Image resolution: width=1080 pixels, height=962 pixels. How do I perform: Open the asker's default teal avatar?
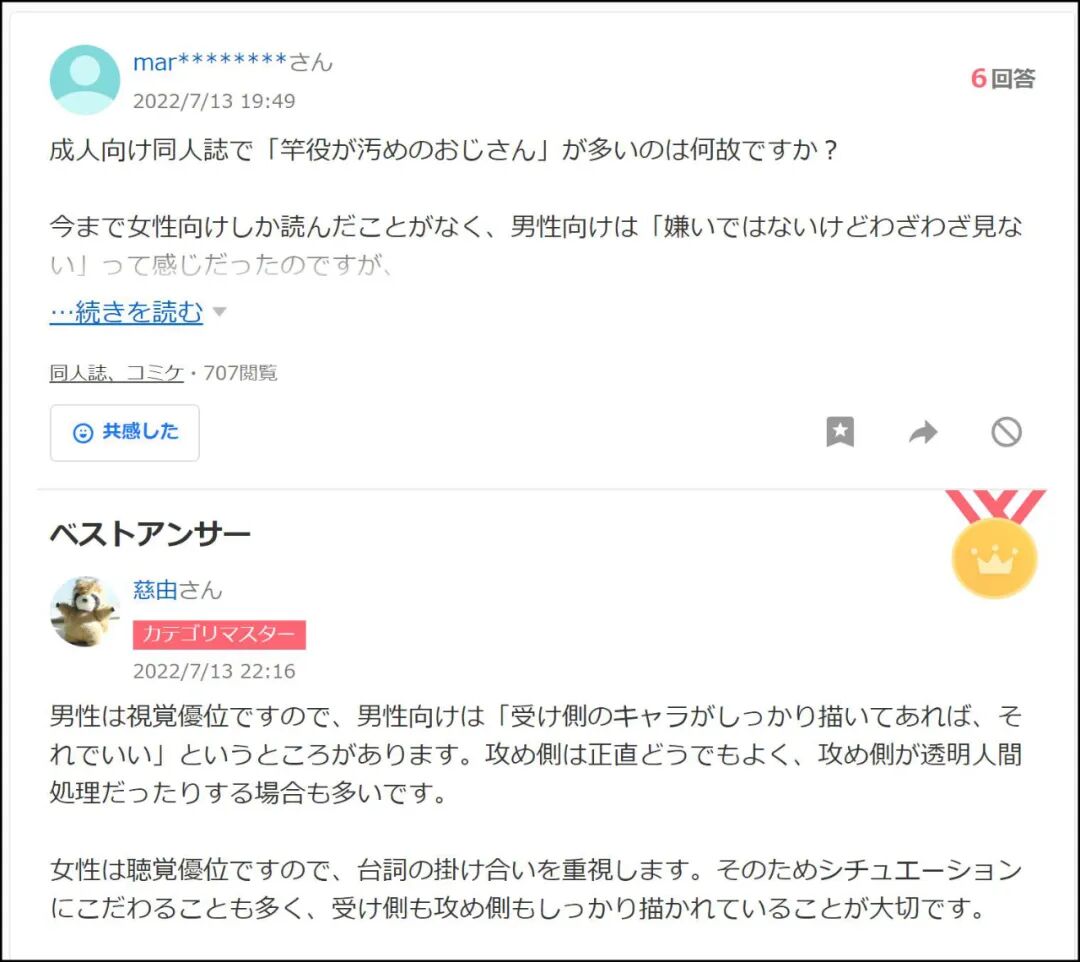pos(85,80)
